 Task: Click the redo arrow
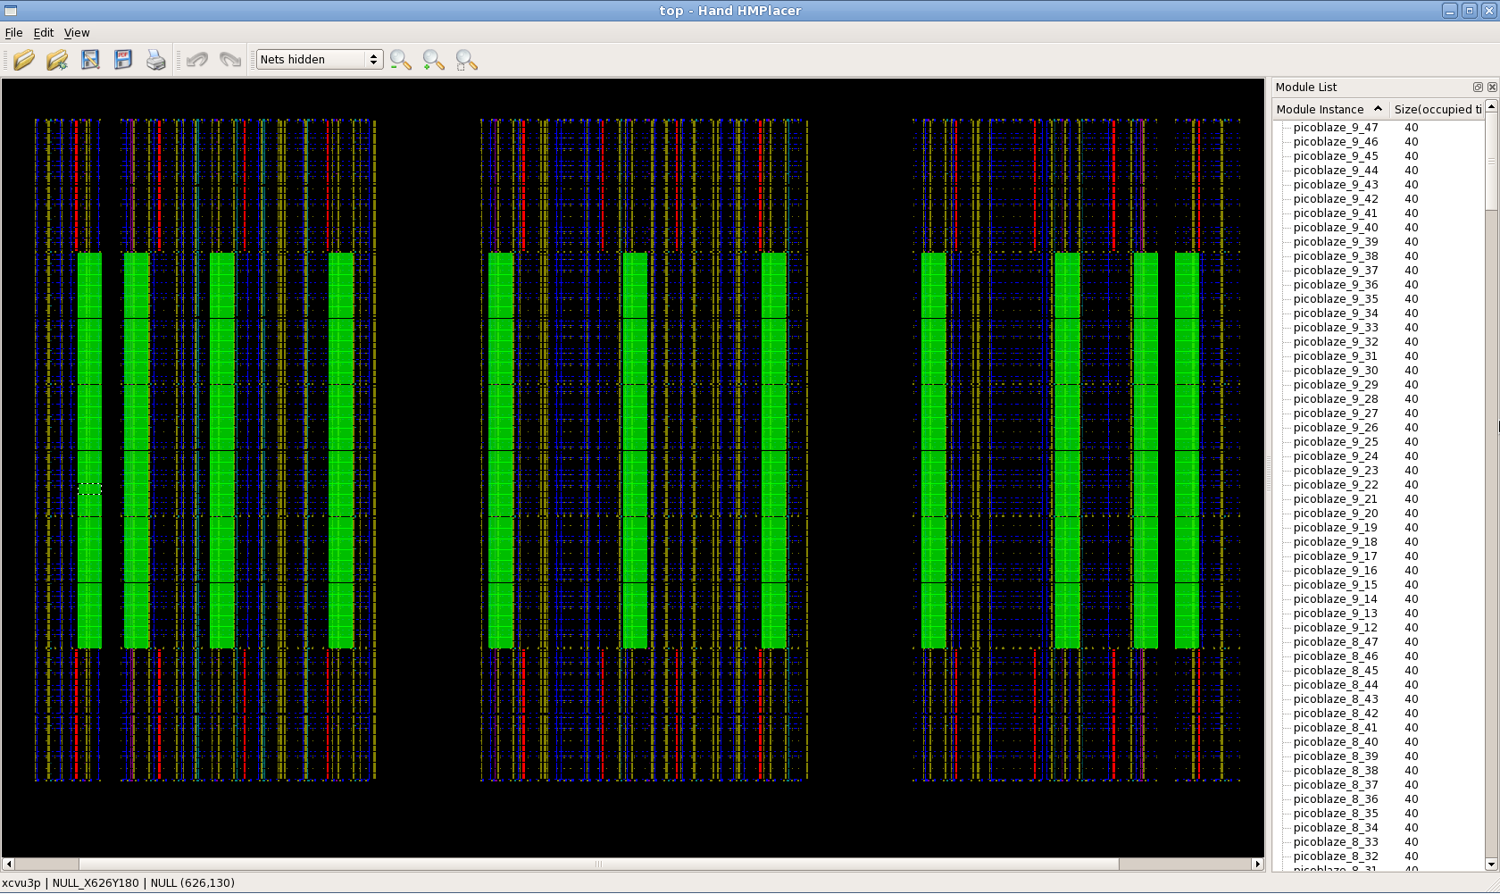pyautogui.click(x=230, y=60)
